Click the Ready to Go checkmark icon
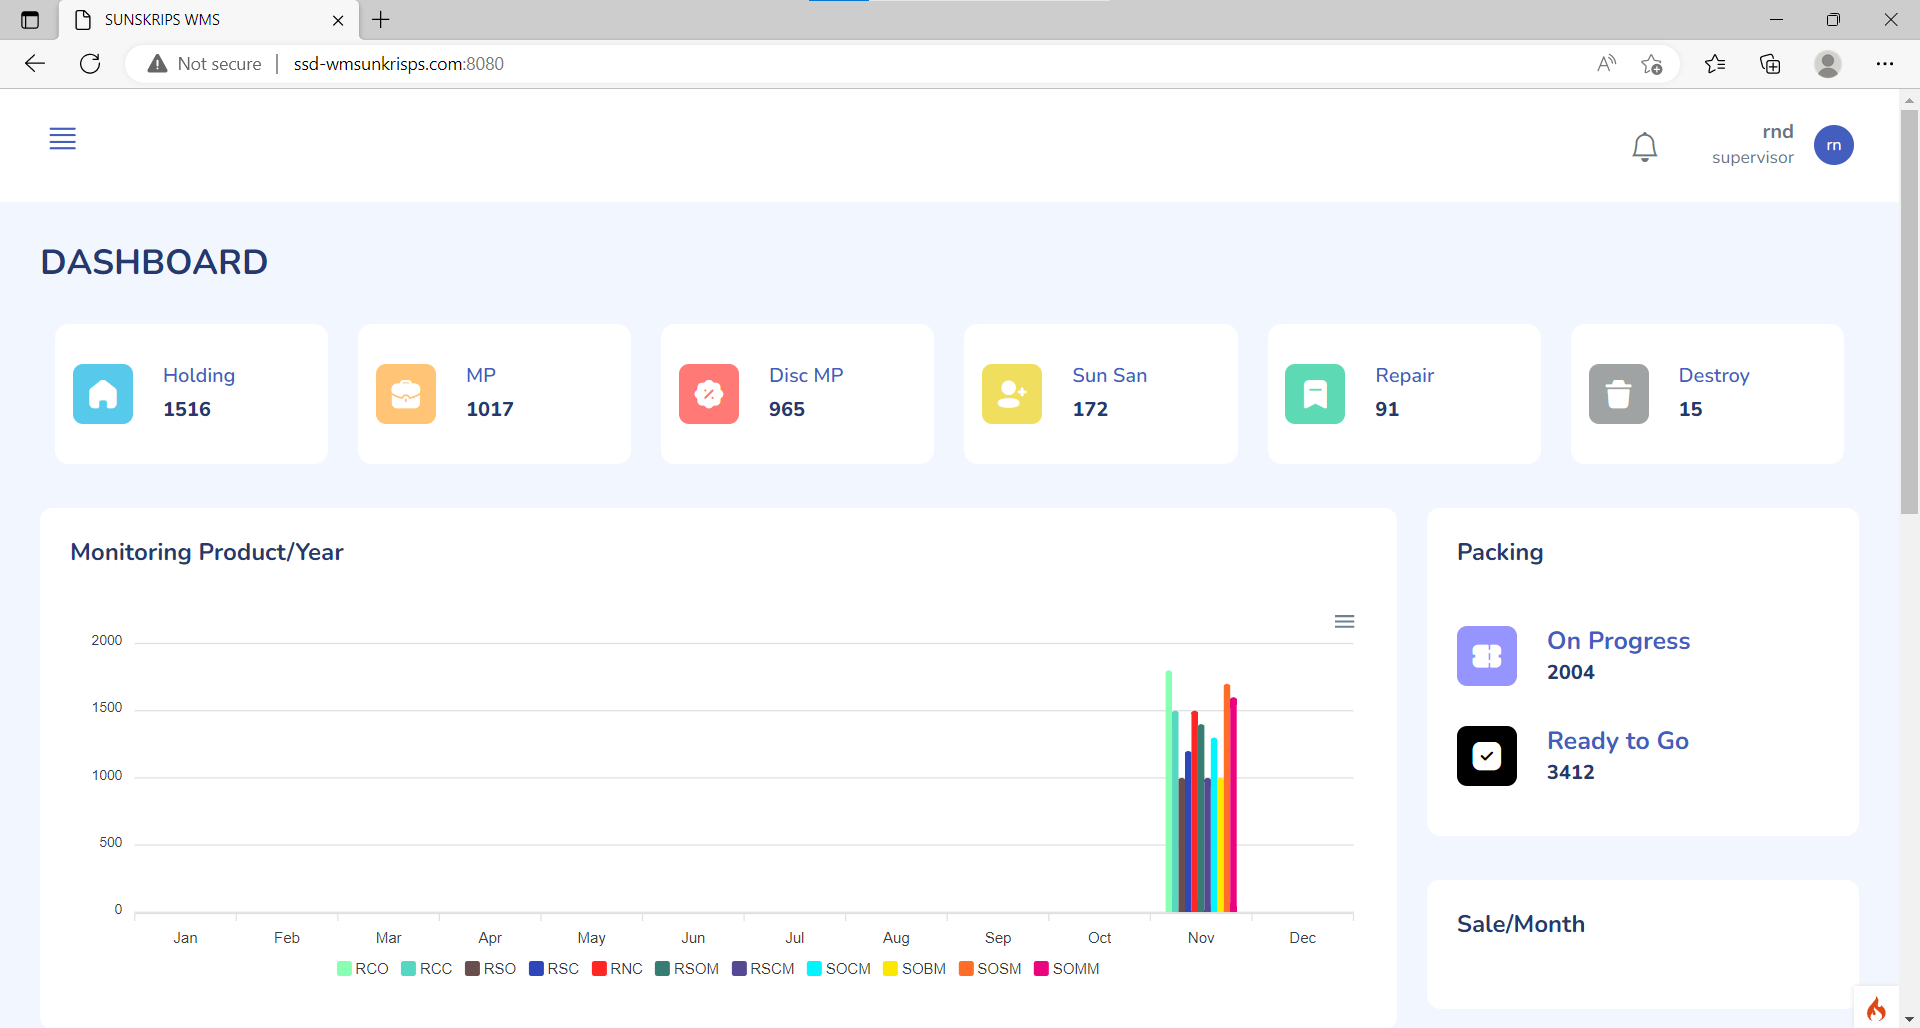 [1487, 756]
